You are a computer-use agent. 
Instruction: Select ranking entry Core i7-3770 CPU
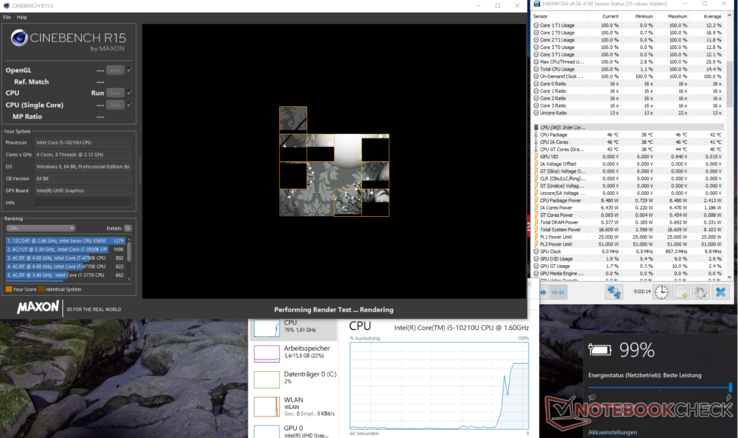click(x=65, y=275)
